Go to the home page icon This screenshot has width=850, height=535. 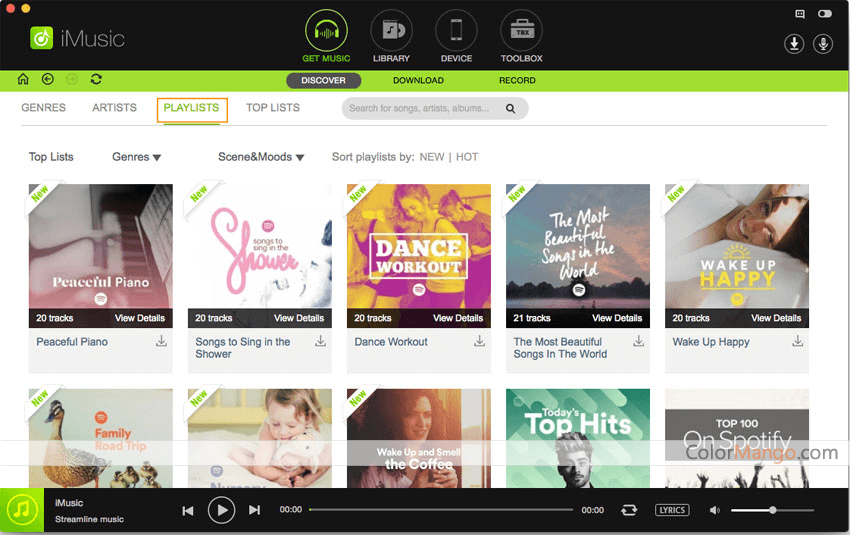(23, 79)
